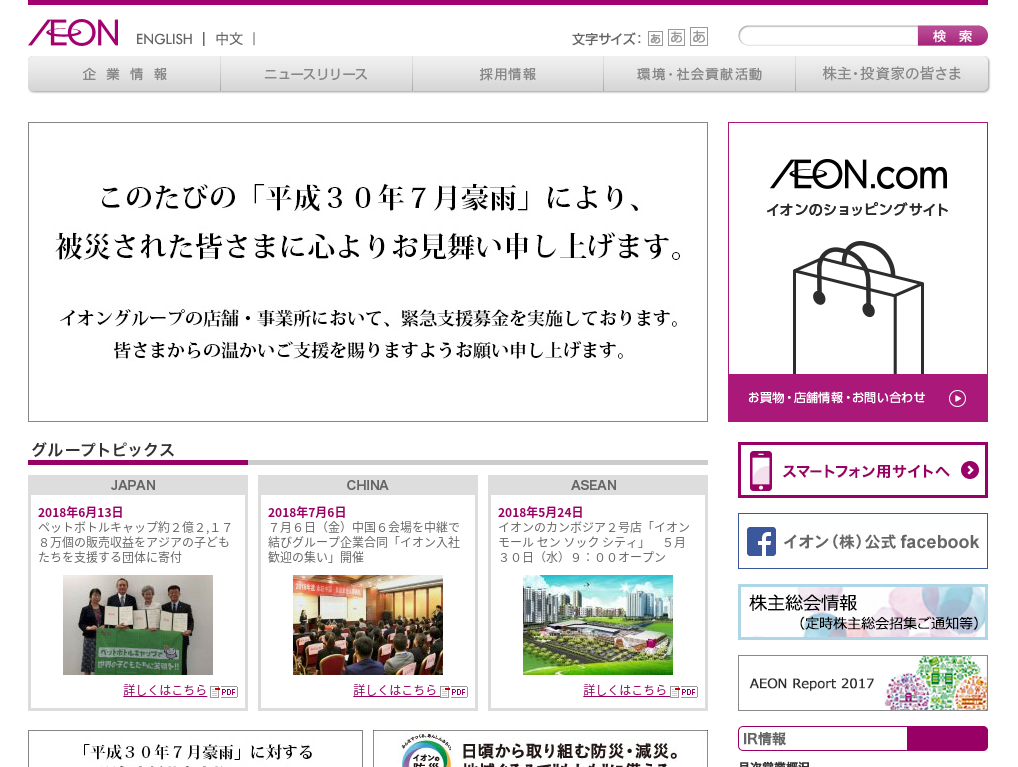Open the bottle cap donation photo thumbnail
The image size is (1018, 767).
(x=138, y=625)
